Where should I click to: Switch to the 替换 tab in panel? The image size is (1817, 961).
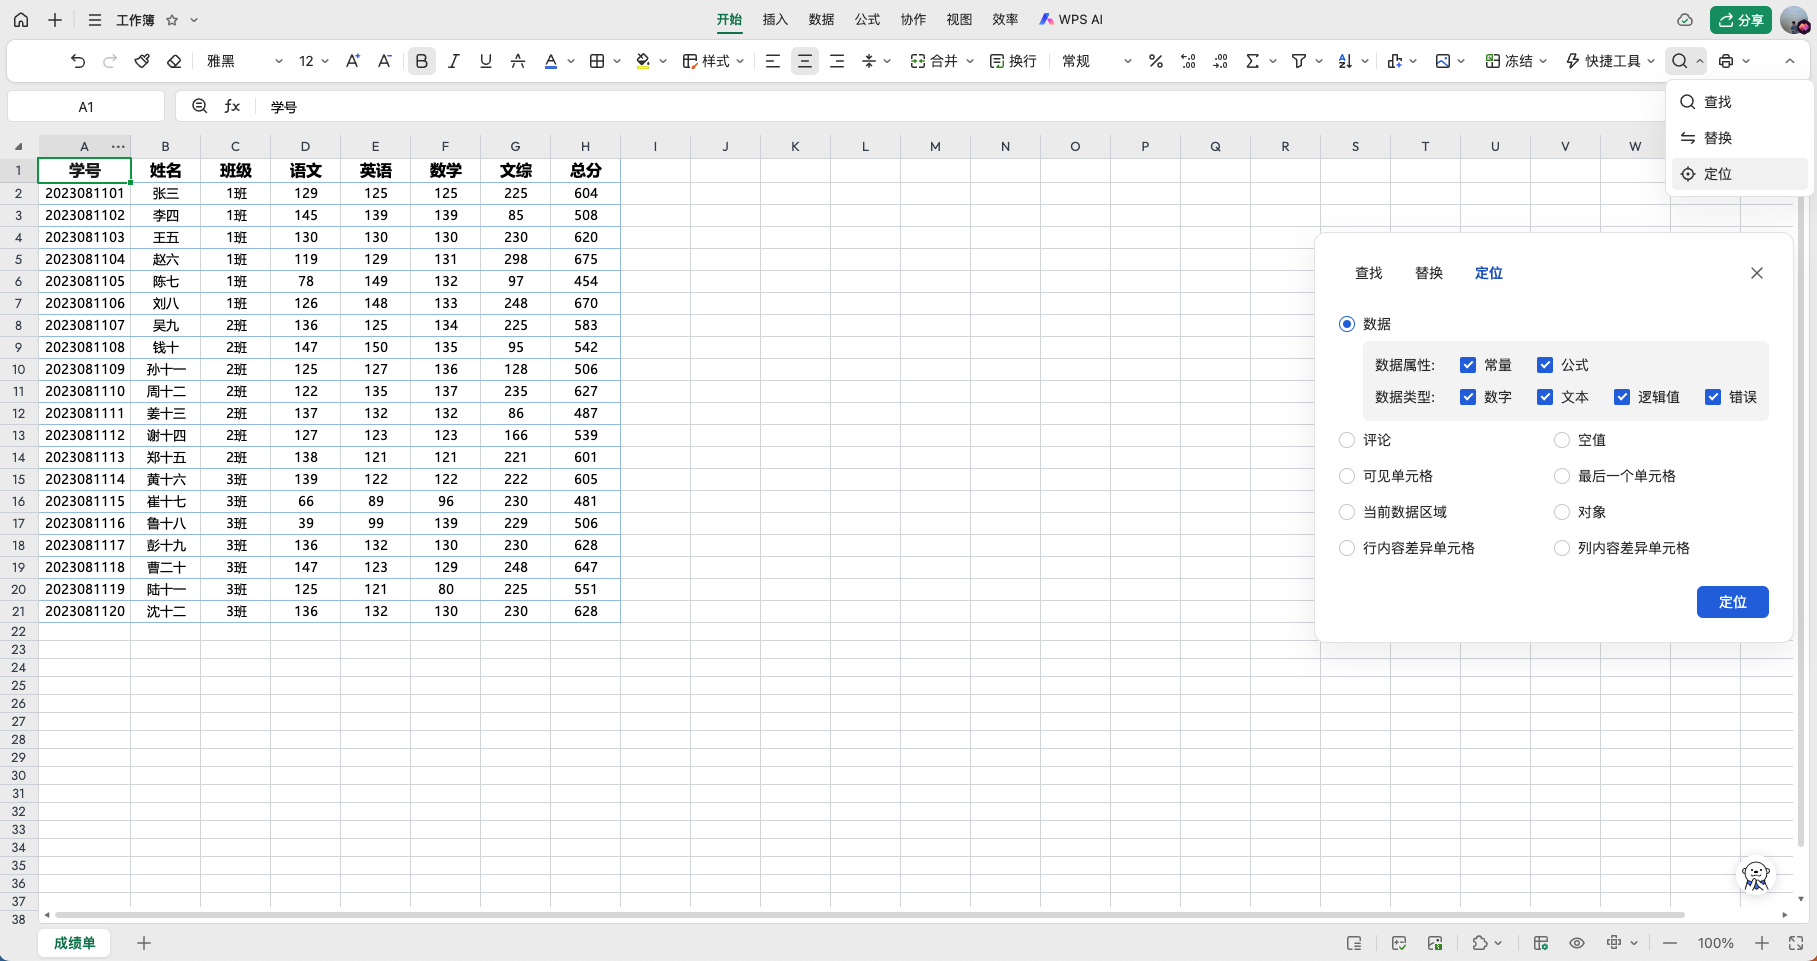pos(1429,273)
